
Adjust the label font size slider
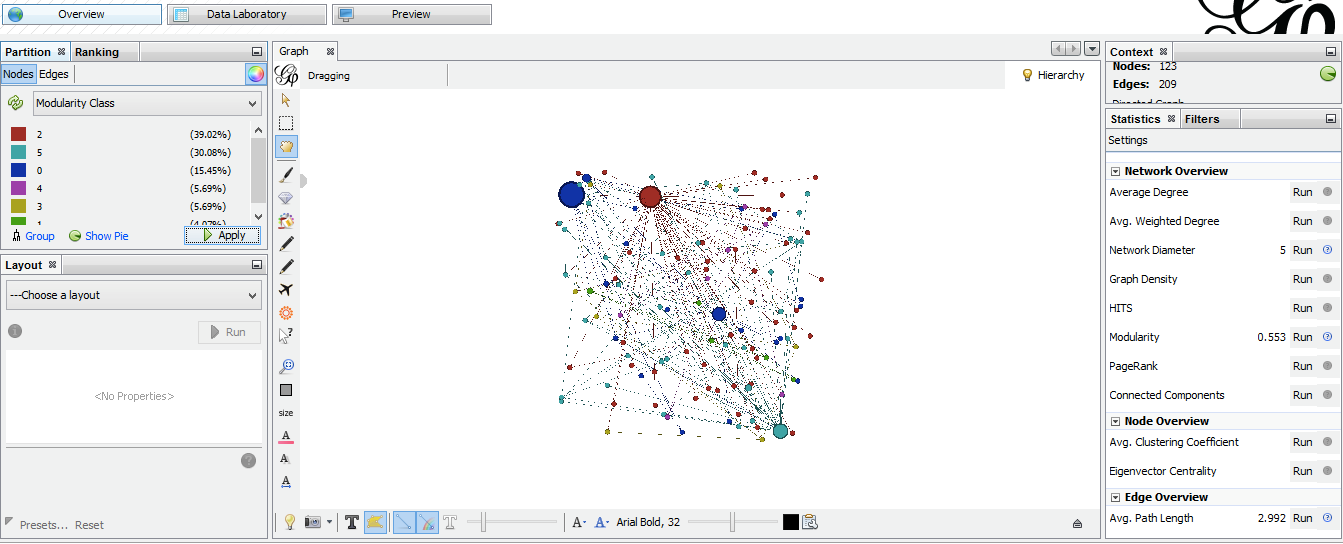coord(732,522)
